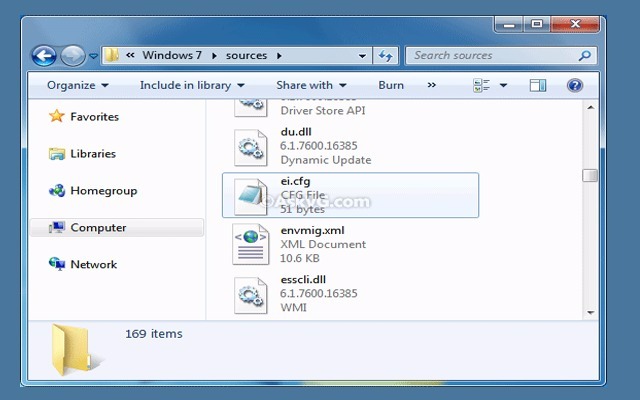Open the Share with dropdown
Image resolution: width=640 pixels, height=400 pixels.
click(311, 86)
